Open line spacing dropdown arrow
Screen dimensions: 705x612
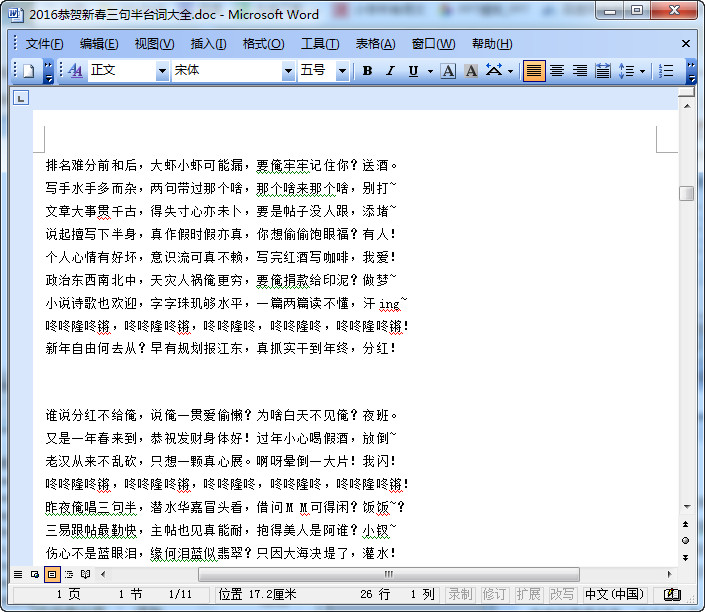pyautogui.click(x=642, y=71)
